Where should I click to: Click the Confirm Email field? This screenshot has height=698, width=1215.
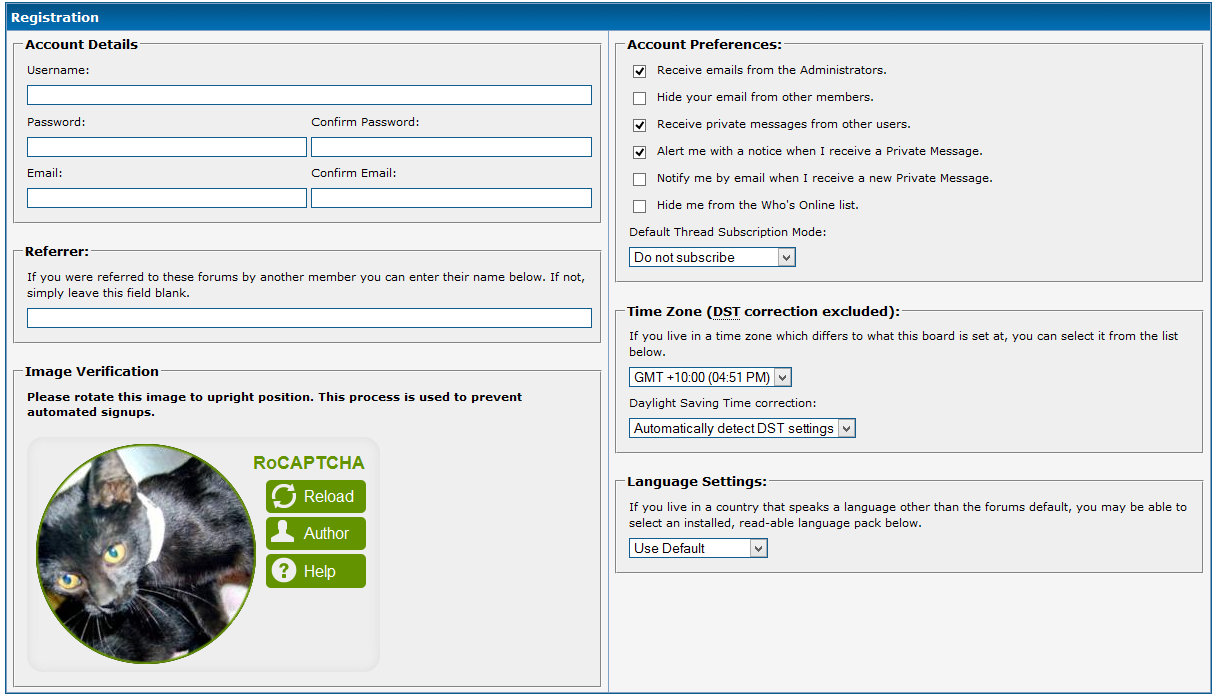(x=451, y=198)
